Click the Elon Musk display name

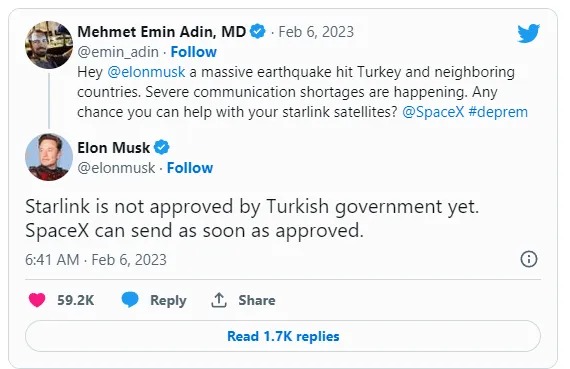coord(113,148)
